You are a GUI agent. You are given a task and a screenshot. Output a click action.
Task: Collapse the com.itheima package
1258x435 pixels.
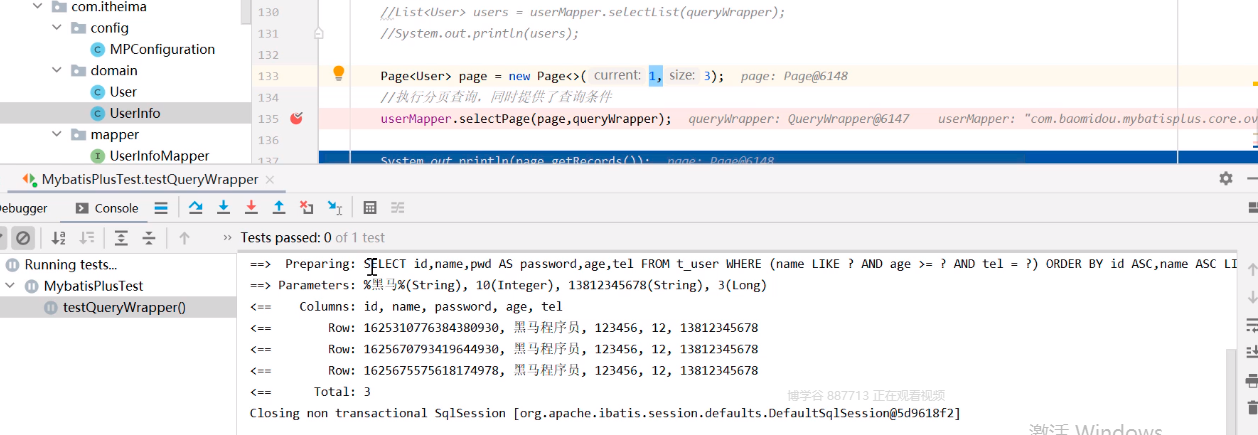click(38, 6)
